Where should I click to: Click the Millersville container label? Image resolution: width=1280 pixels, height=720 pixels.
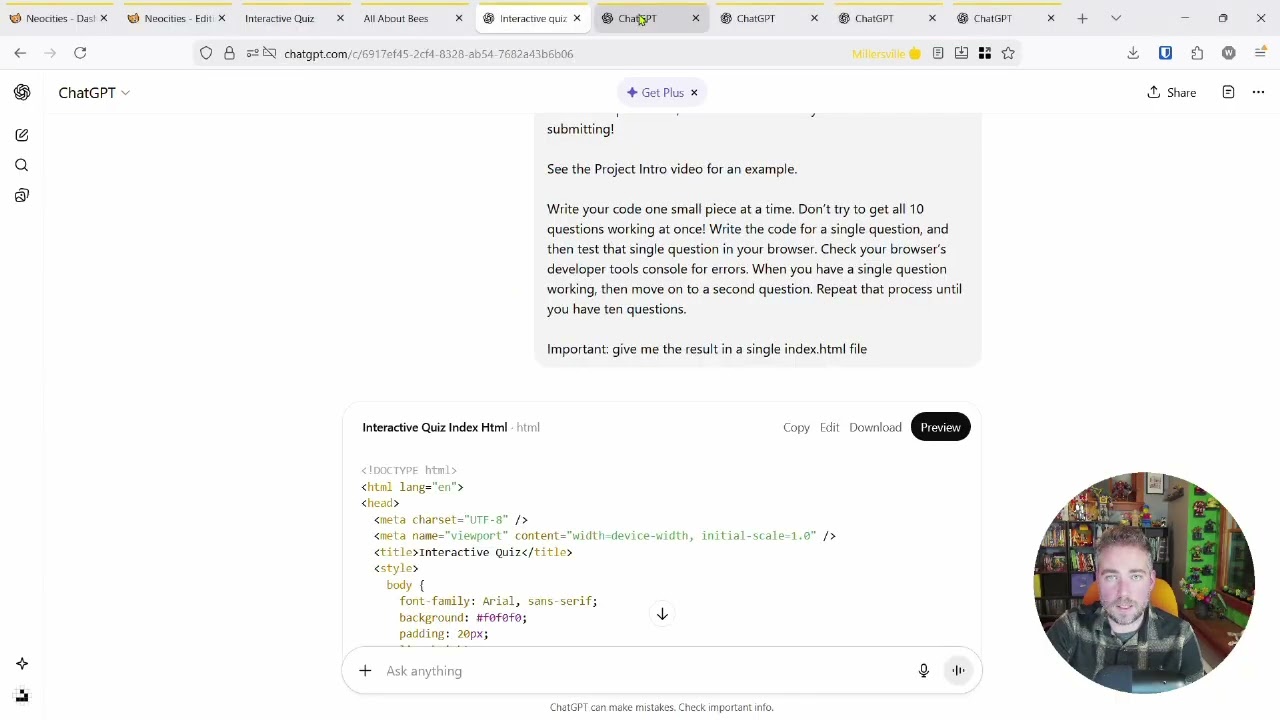tap(886, 53)
